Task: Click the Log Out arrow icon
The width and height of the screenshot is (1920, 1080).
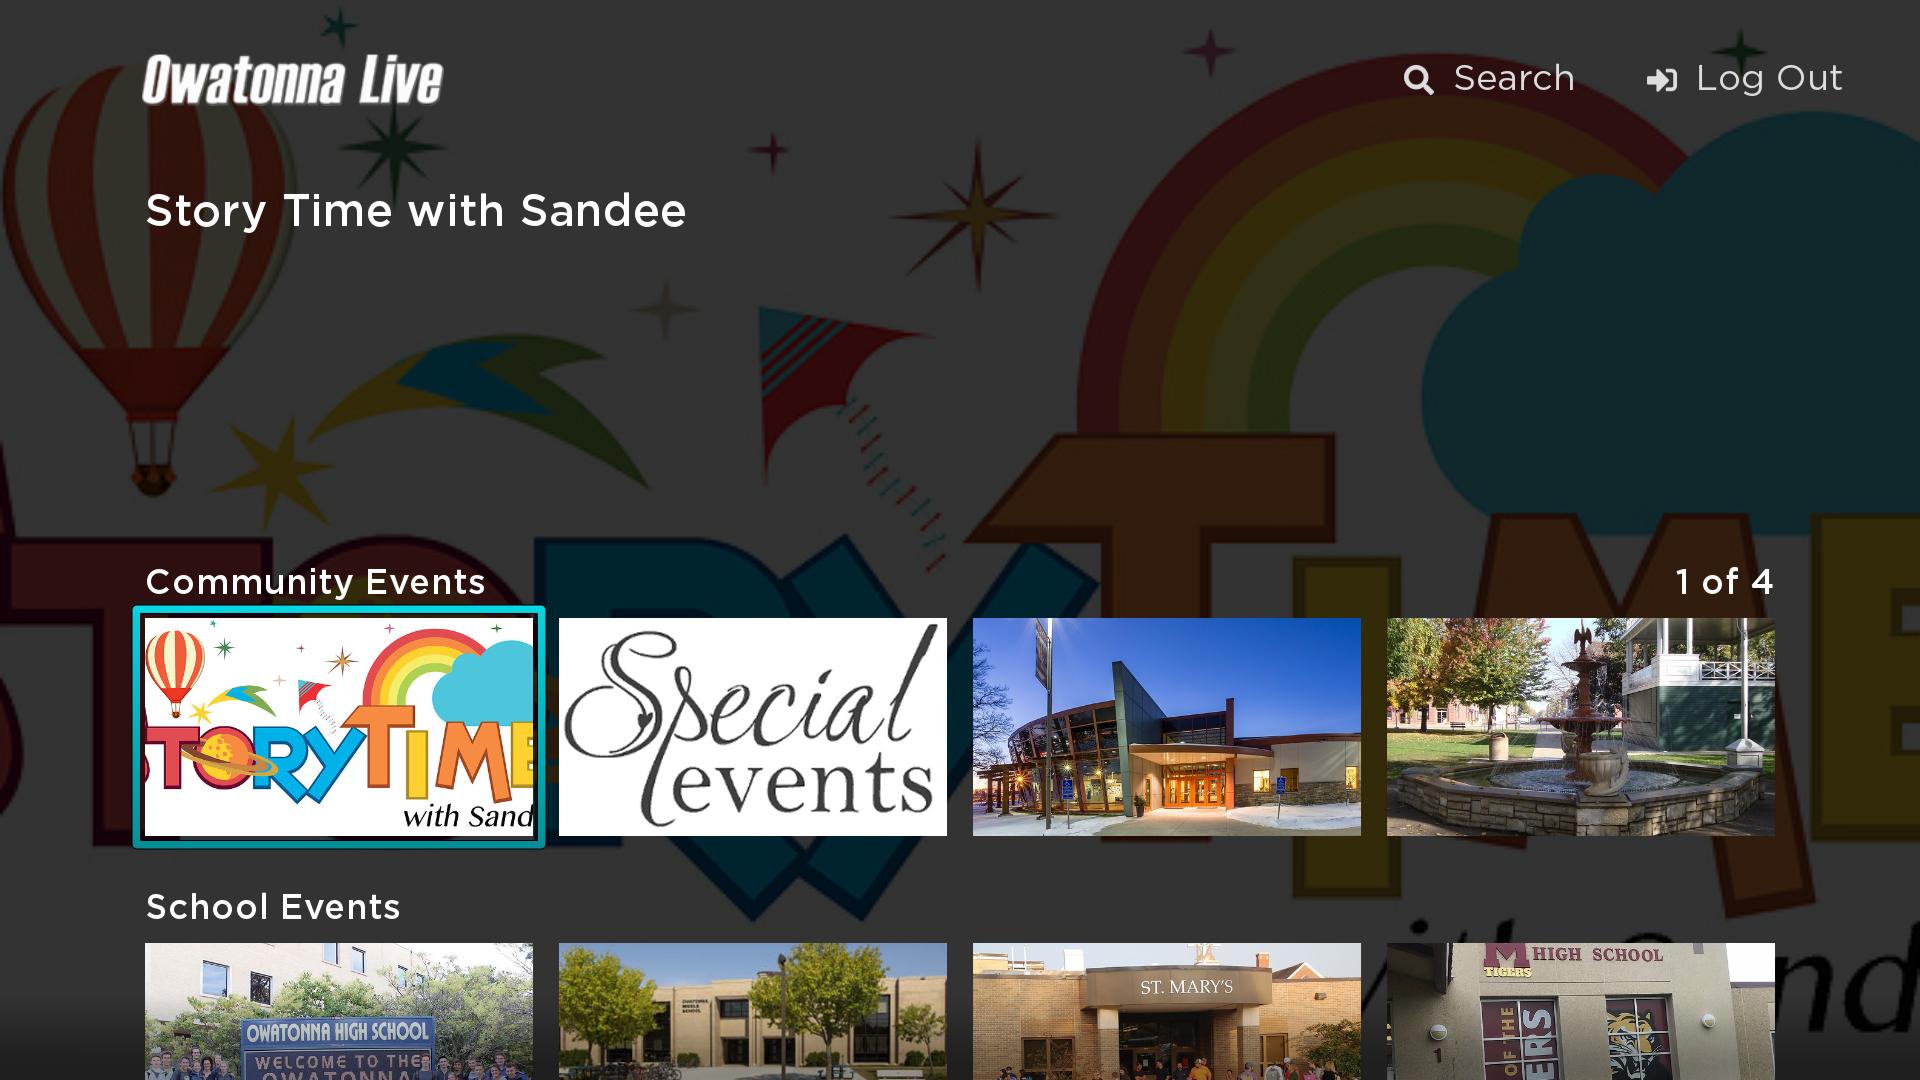Action: (x=1661, y=80)
